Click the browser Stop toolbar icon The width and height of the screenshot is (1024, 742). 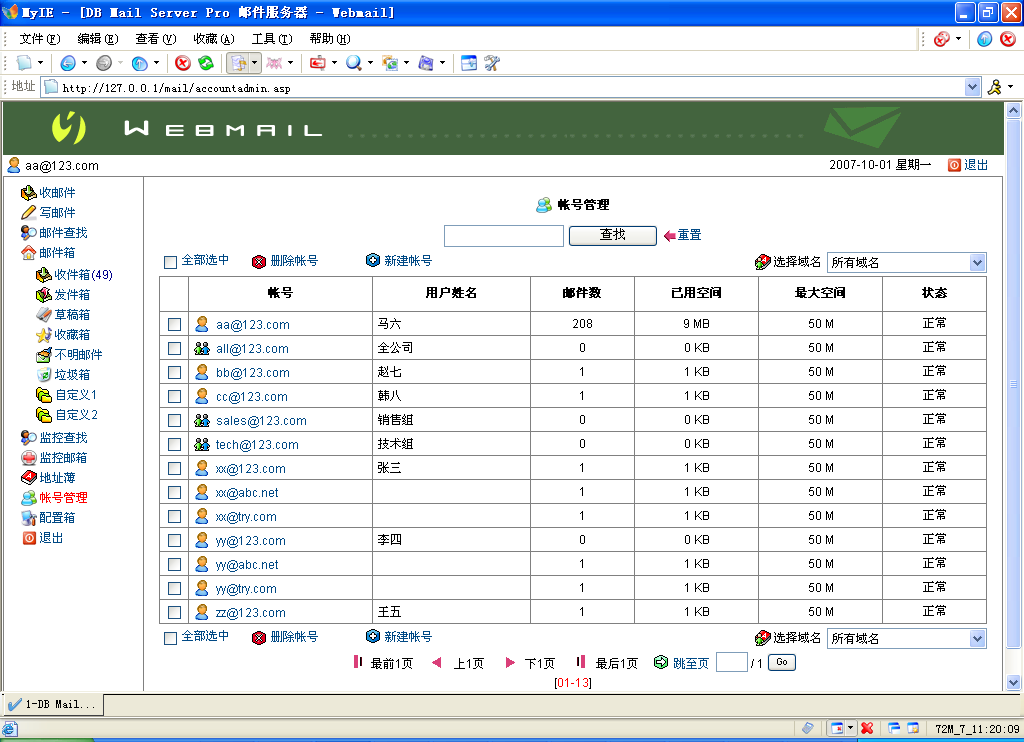(183, 63)
